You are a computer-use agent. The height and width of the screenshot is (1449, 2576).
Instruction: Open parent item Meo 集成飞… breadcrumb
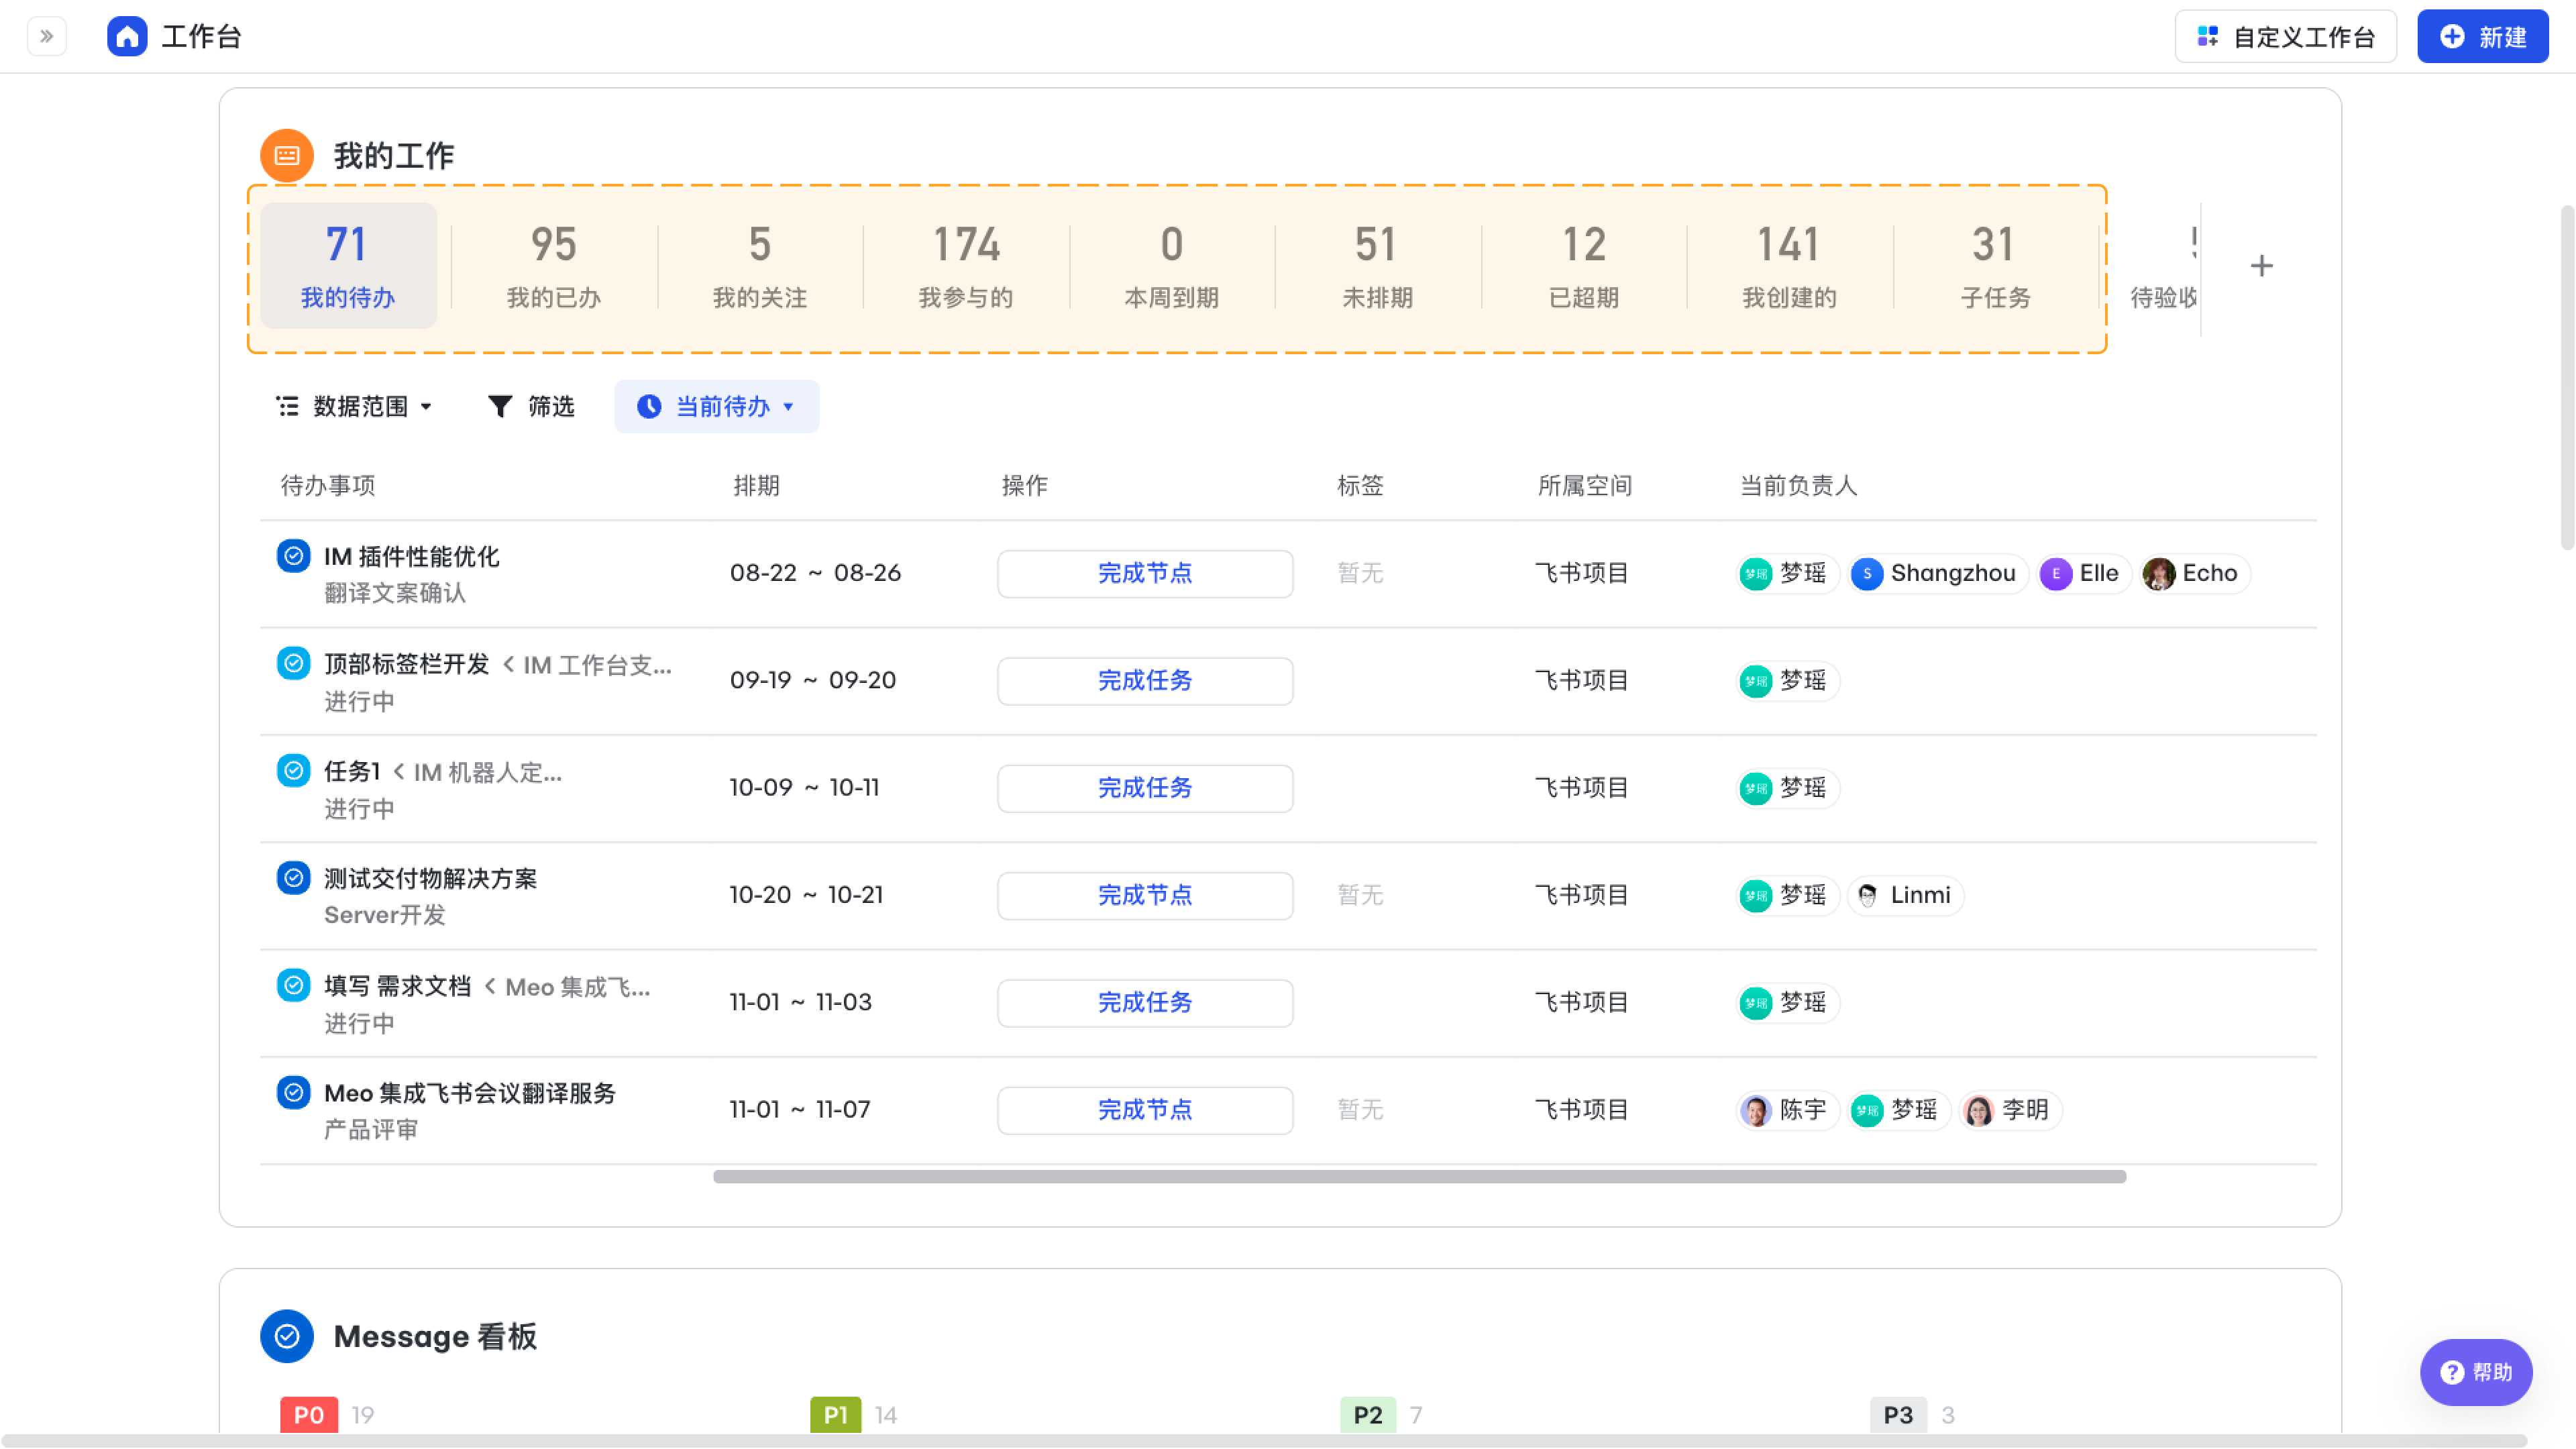click(578, 987)
